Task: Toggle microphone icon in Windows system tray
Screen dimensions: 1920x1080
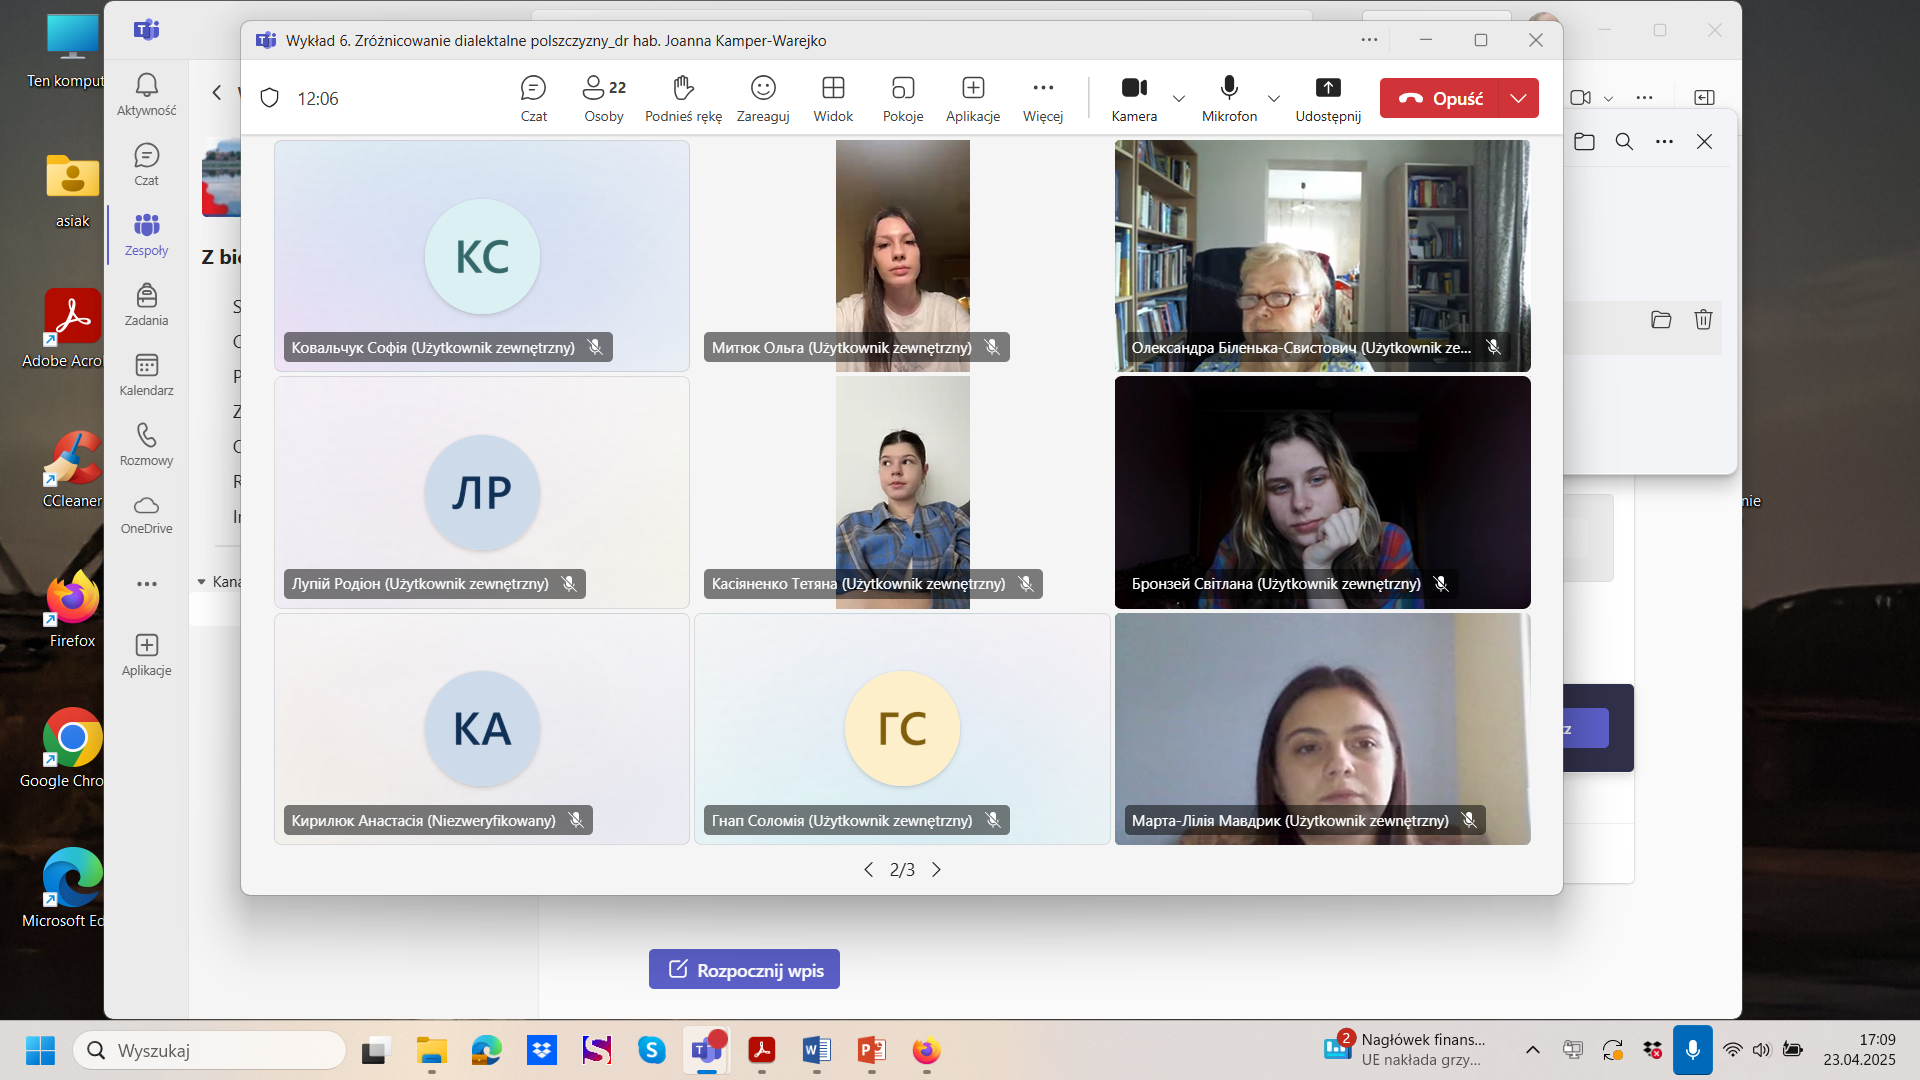Action: [x=1692, y=1050]
